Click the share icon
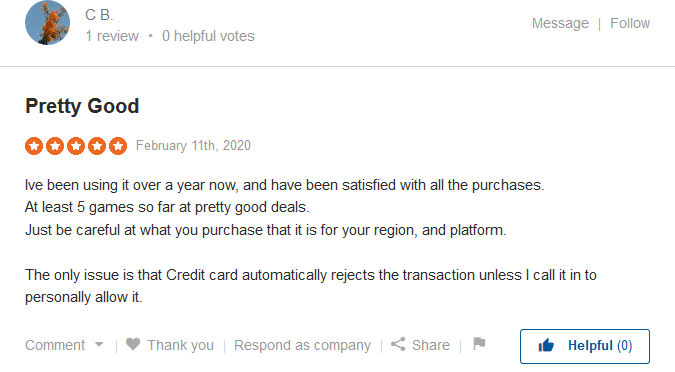Image resolution: width=675 pixels, height=372 pixels. [x=398, y=344]
